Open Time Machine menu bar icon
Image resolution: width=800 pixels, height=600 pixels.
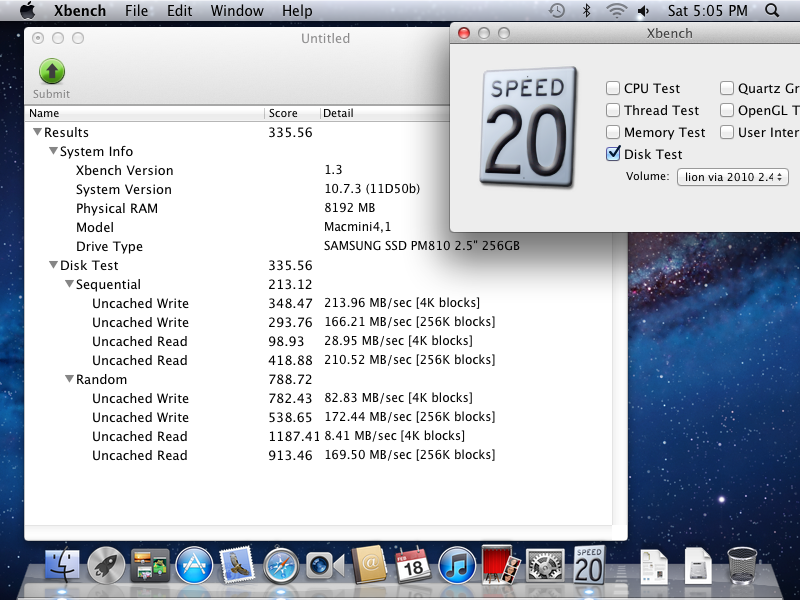(557, 10)
